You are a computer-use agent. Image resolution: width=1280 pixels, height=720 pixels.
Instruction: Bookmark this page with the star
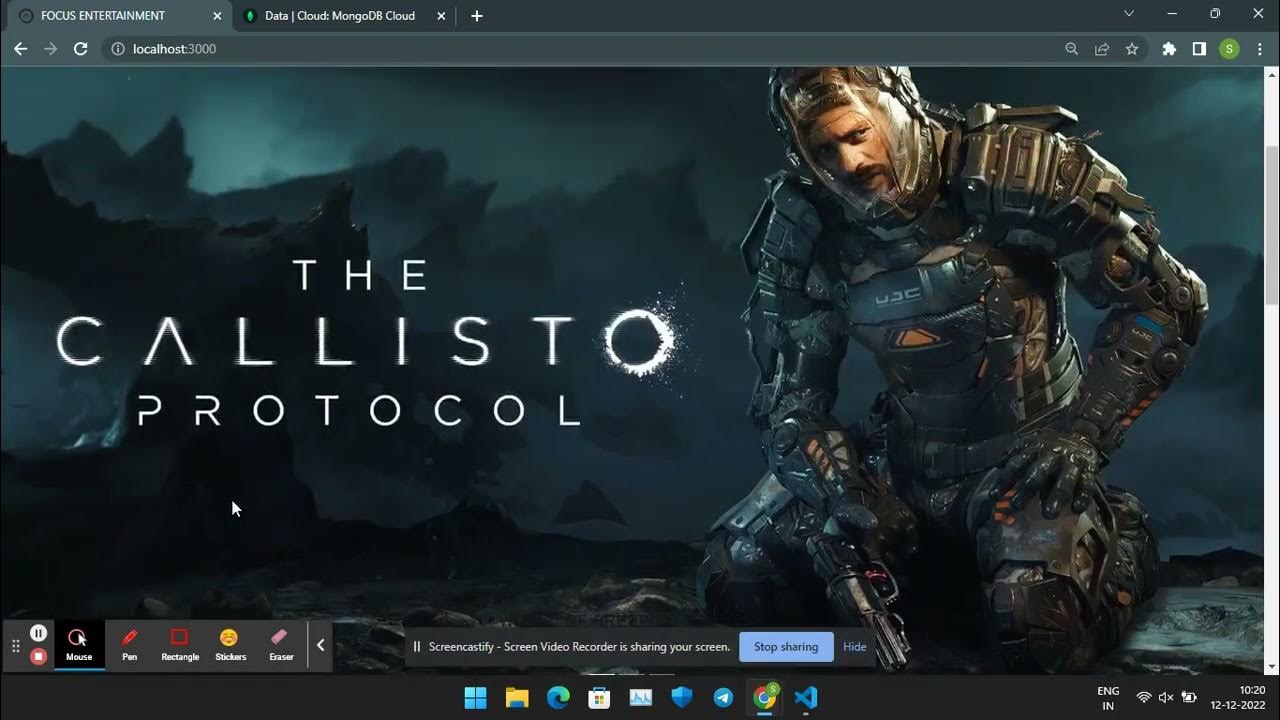(x=1131, y=49)
